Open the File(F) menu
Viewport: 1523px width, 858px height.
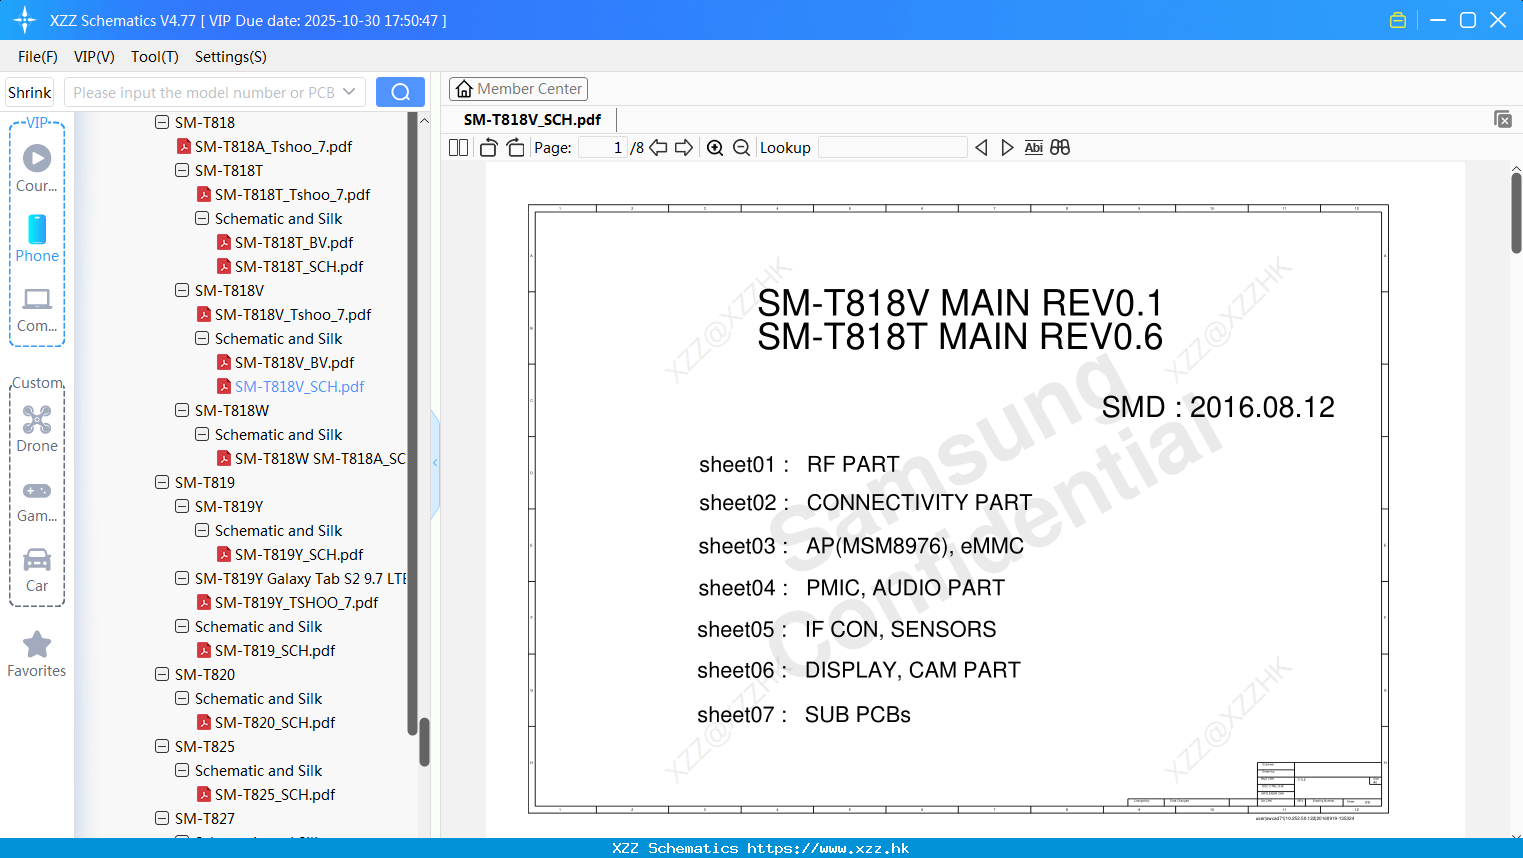coord(38,57)
